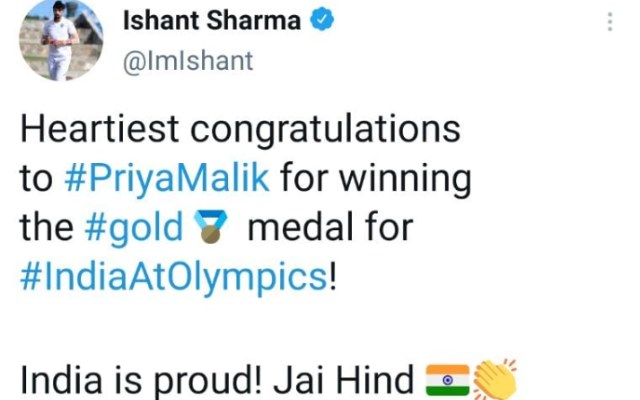Open the #gold hashtag
The height and width of the screenshot is (400, 640).
click(x=134, y=228)
